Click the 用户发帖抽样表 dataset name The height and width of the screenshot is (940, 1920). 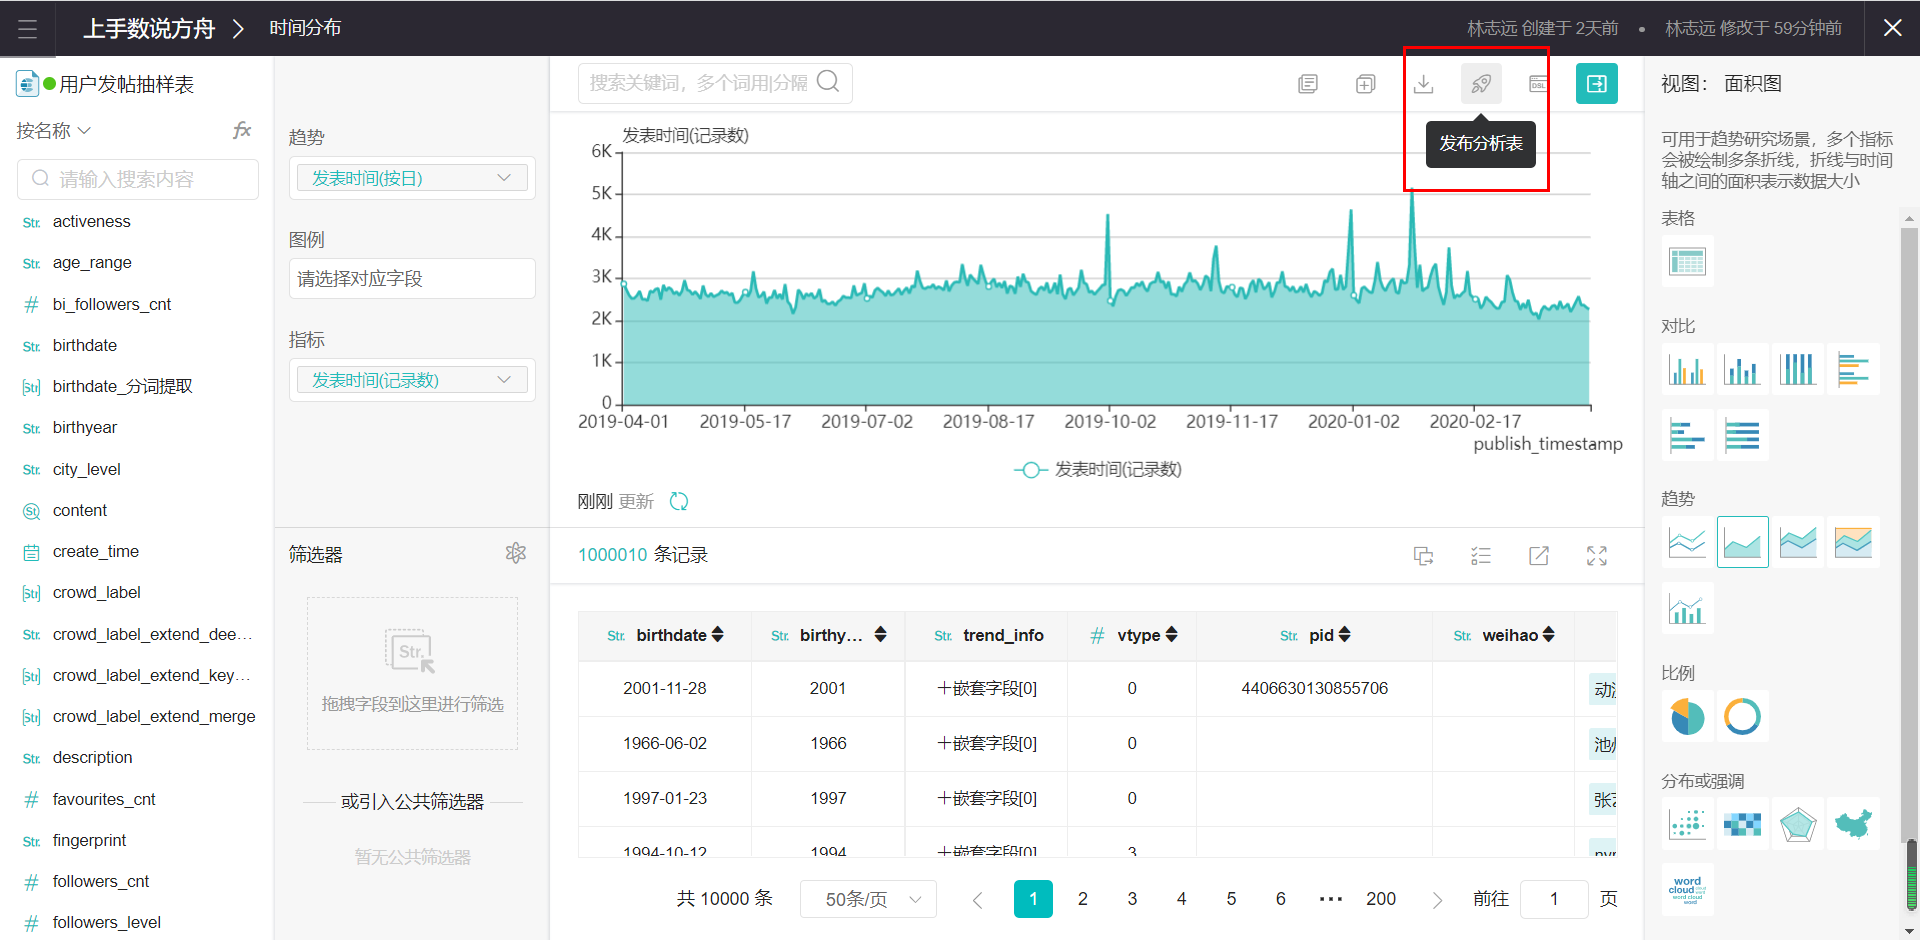point(126,84)
